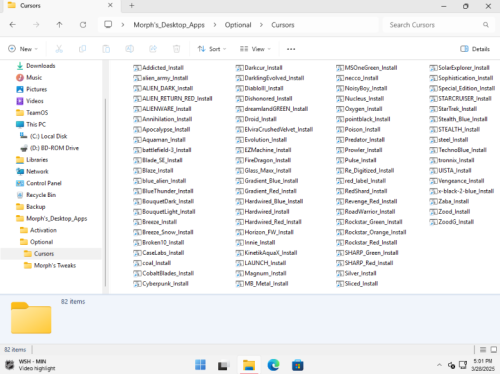Go up one folder level

(59, 25)
